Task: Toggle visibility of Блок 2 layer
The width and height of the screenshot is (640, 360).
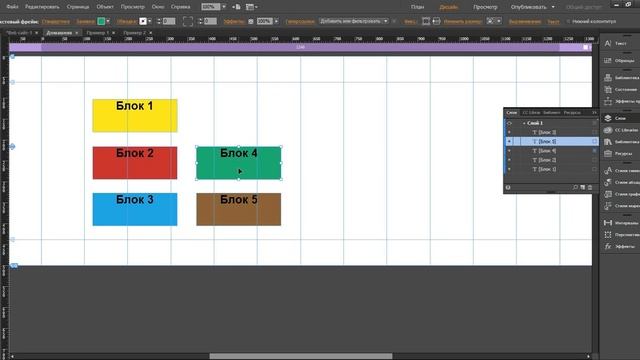Action: tap(509, 160)
